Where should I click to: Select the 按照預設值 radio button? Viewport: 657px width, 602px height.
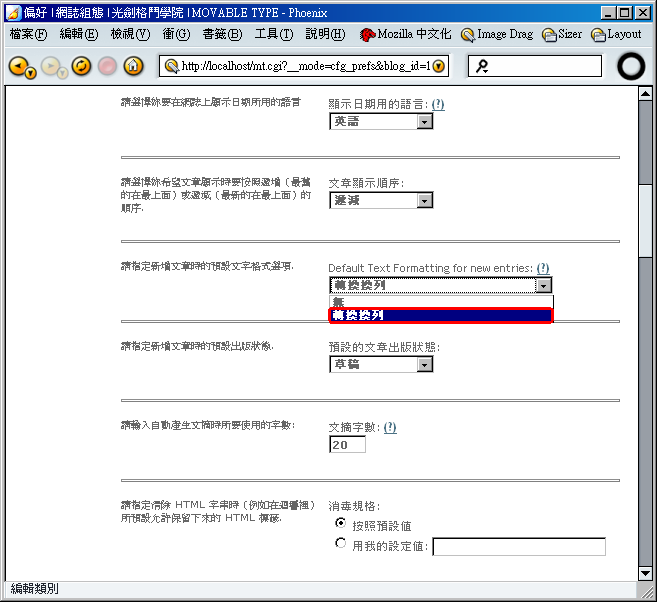tap(341, 523)
